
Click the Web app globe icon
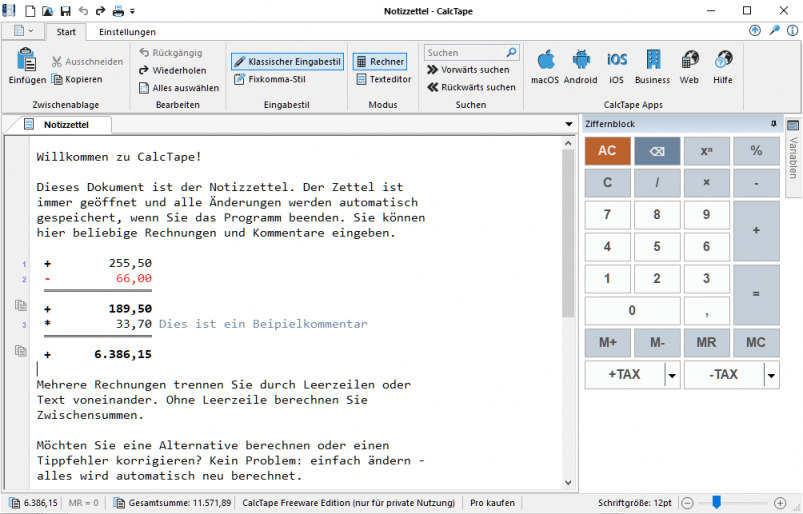pos(689,61)
